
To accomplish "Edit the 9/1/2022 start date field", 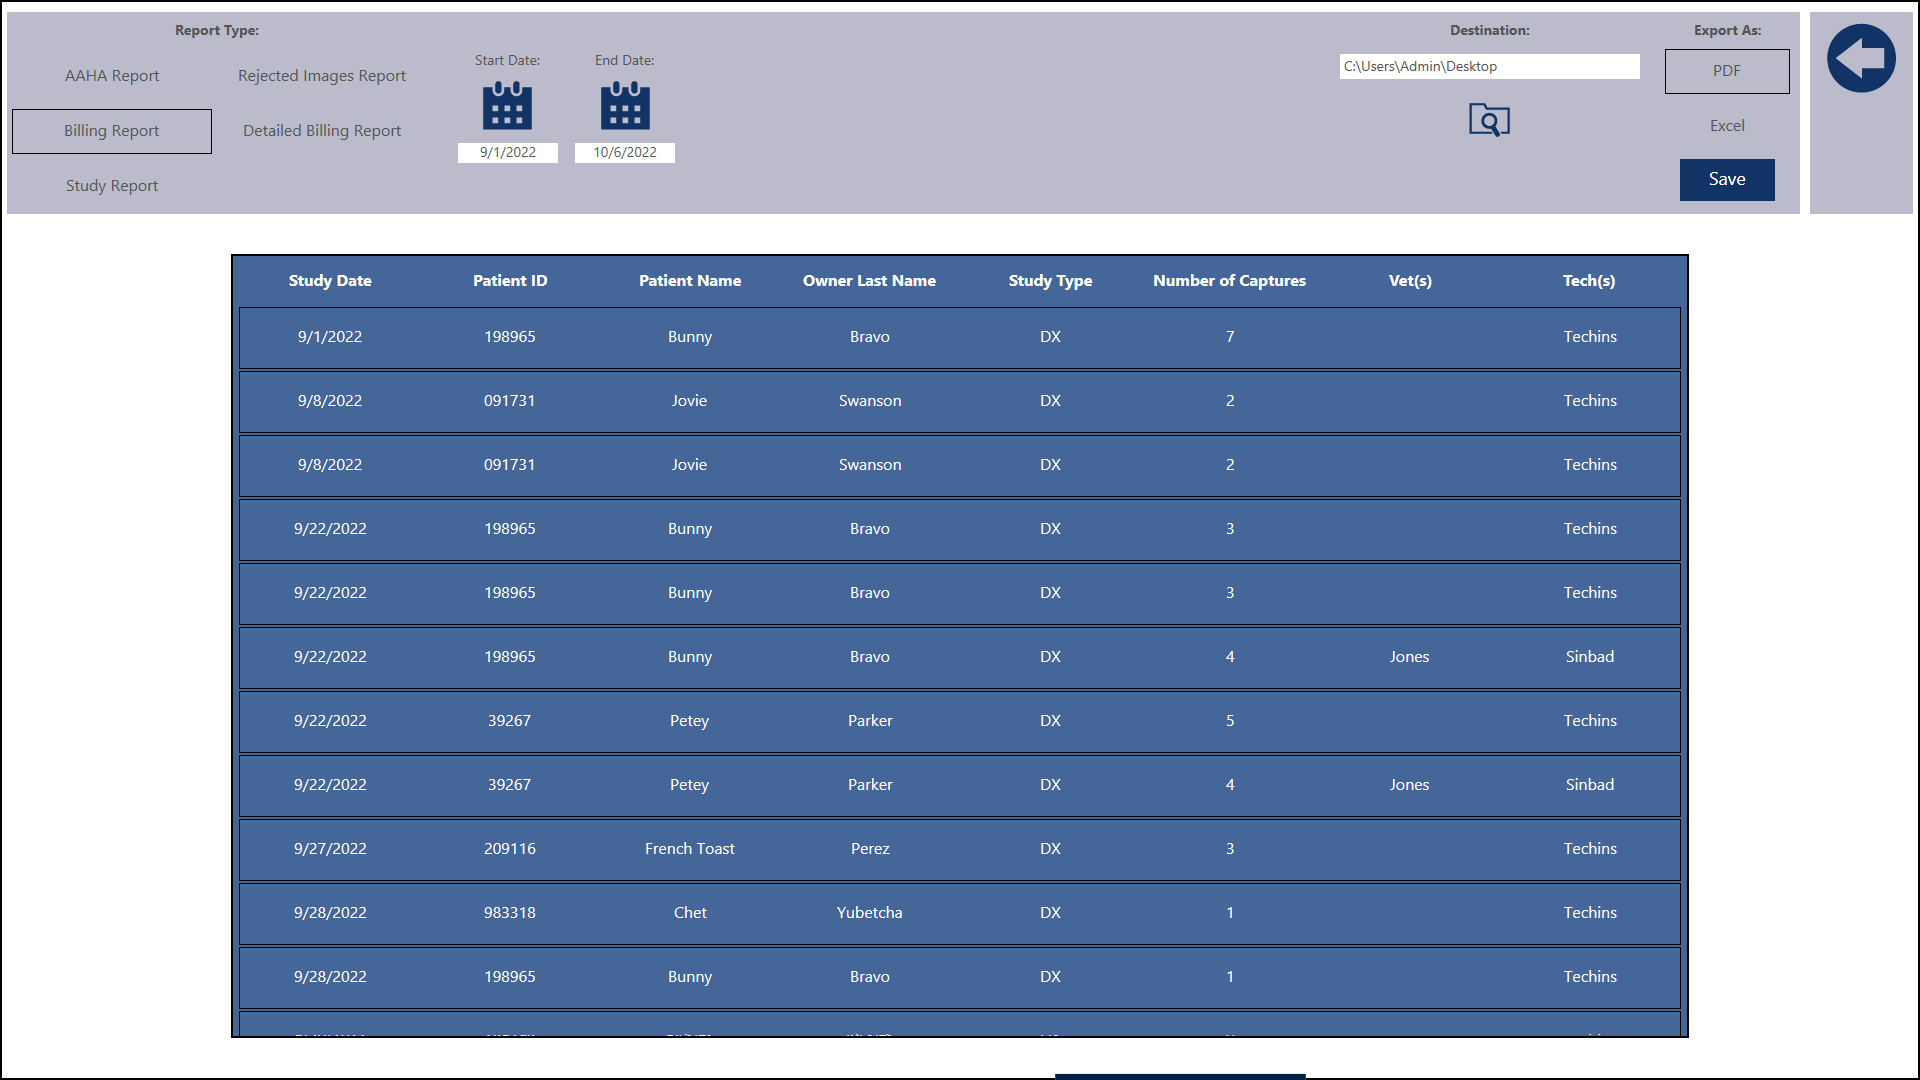I will tap(508, 152).
